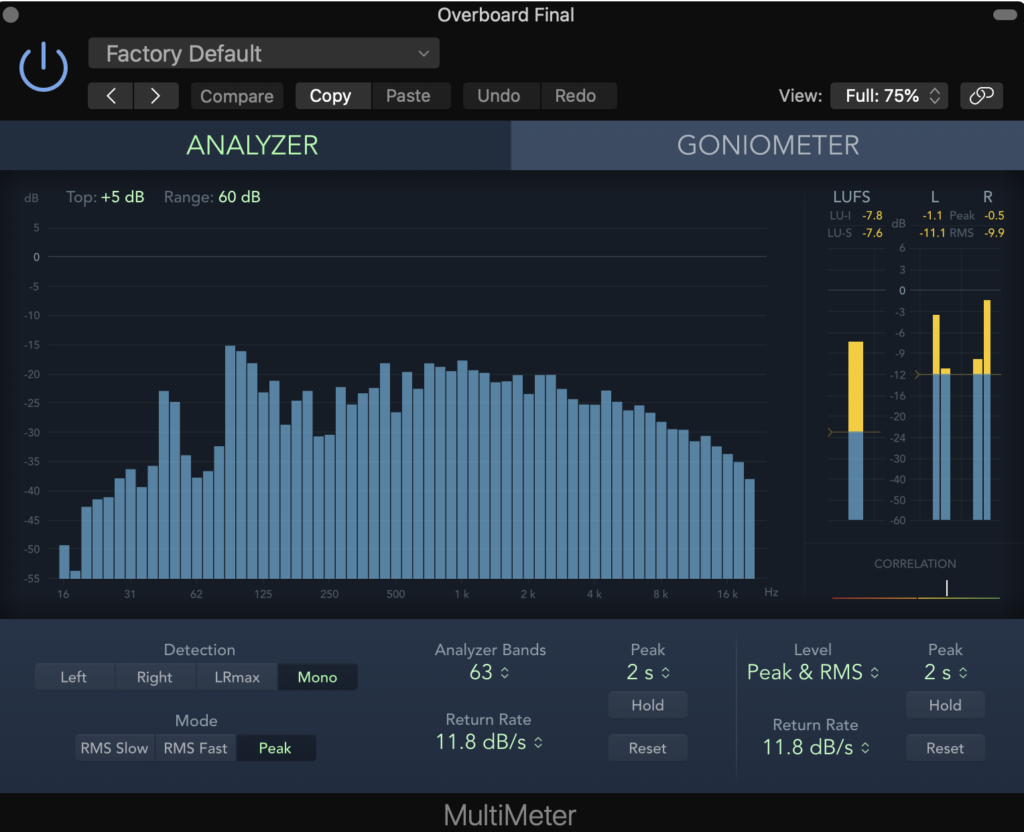Enable RMS Fast analyzer mode

point(196,748)
